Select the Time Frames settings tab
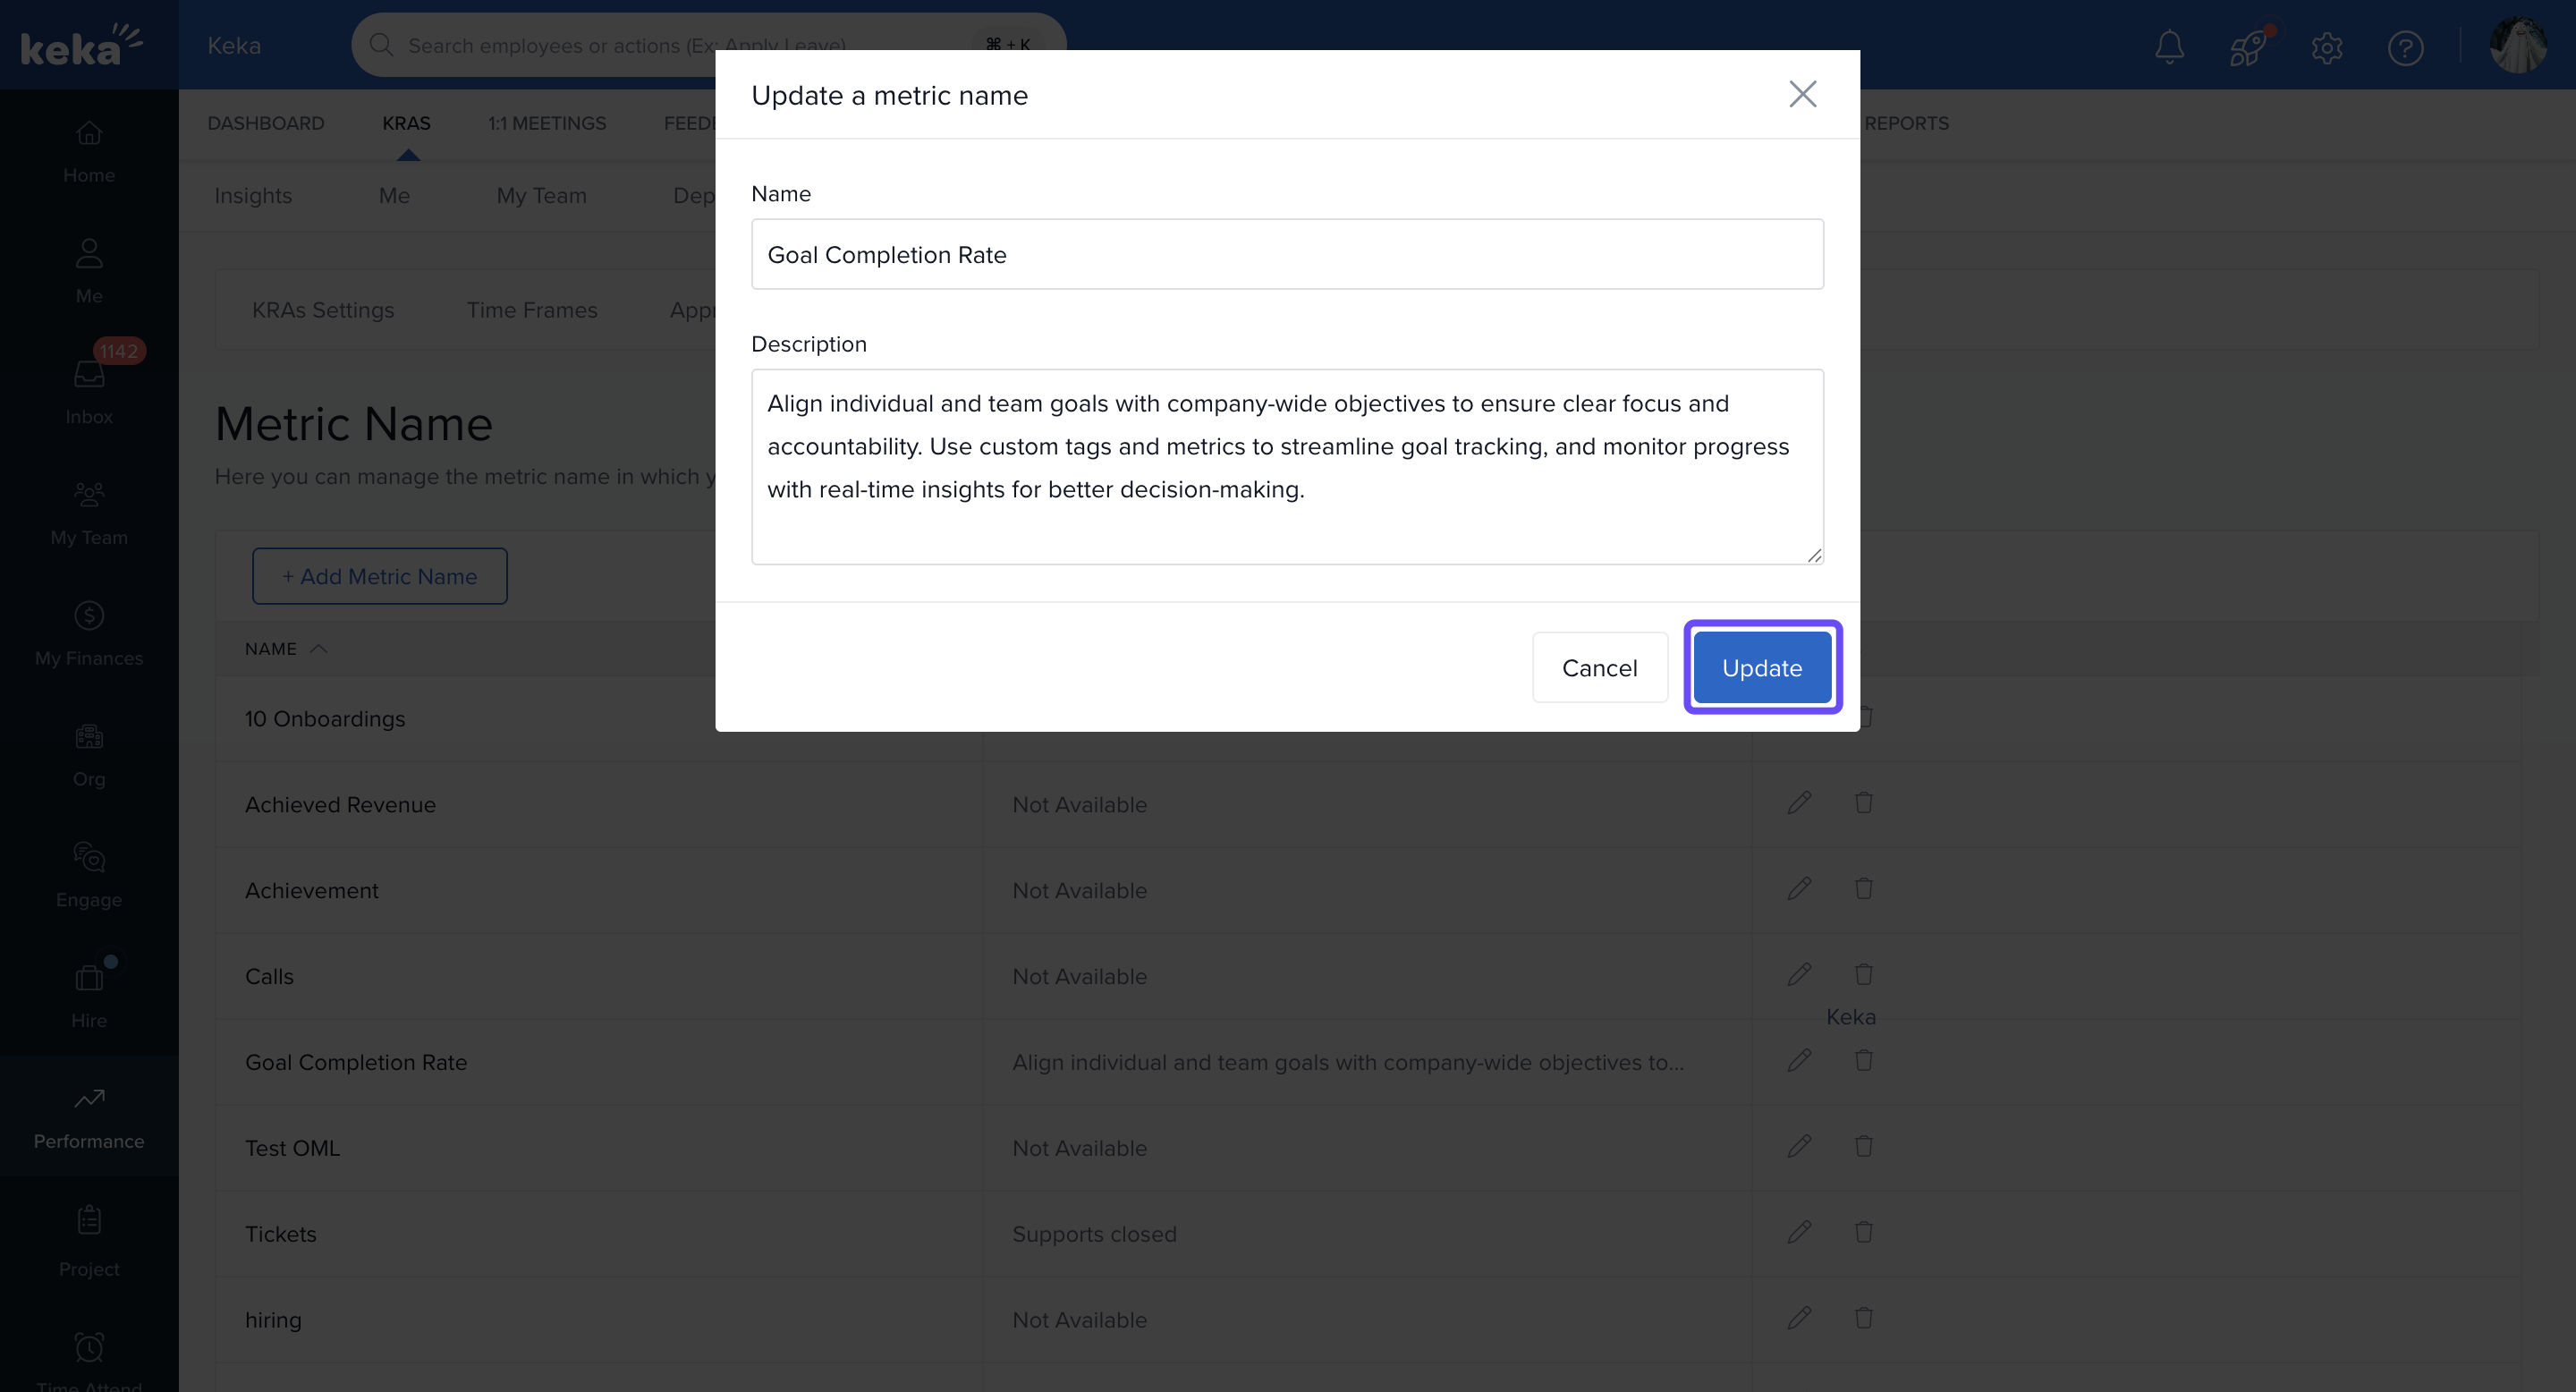2576x1392 pixels. click(x=532, y=310)
